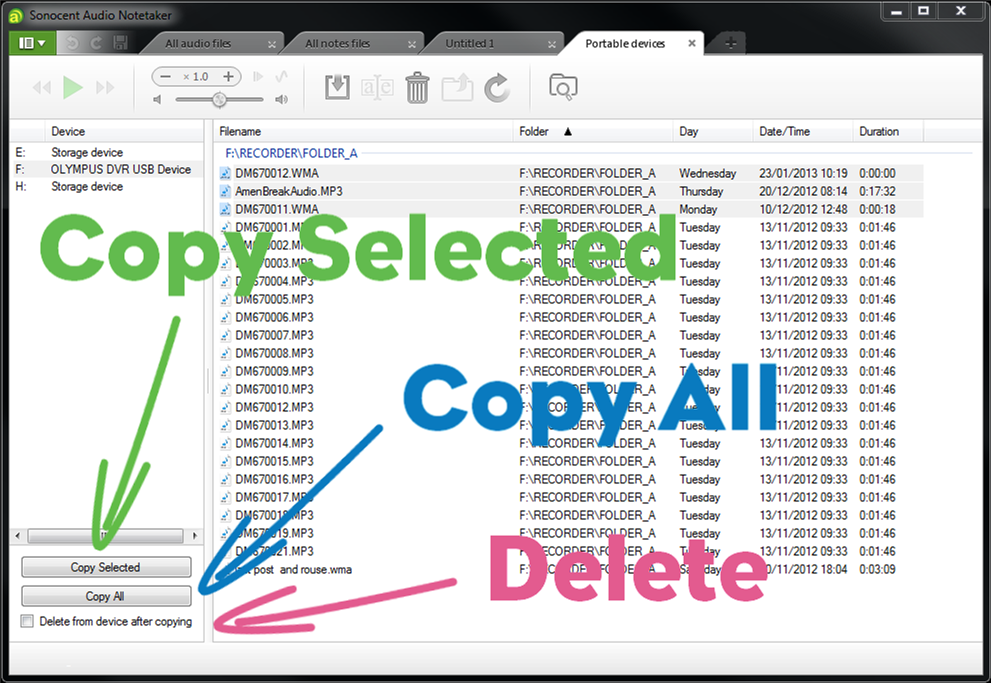
Task: Close the All audio files tab
Action: (x=272, y=44)
